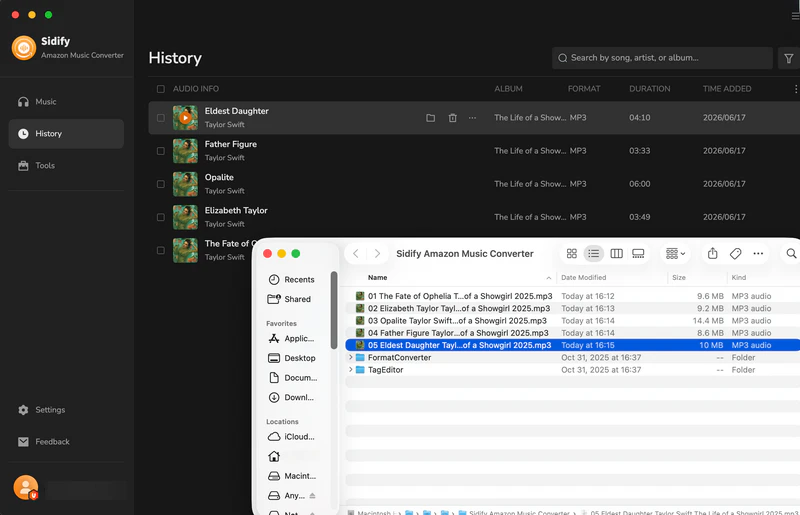Open more options for Eldest Daughter

(472, 118)
